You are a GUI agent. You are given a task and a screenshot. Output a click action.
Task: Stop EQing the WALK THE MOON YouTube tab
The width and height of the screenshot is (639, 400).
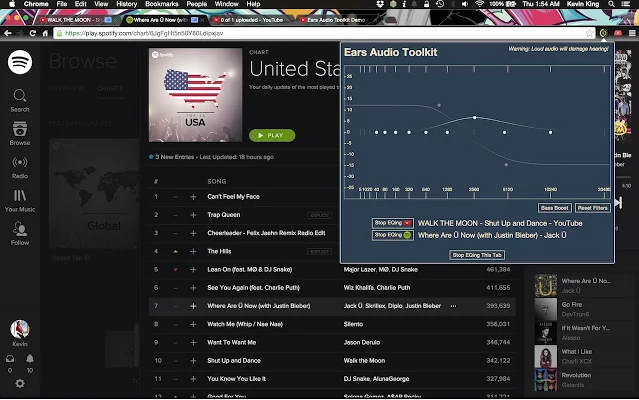tap(392, 223)
